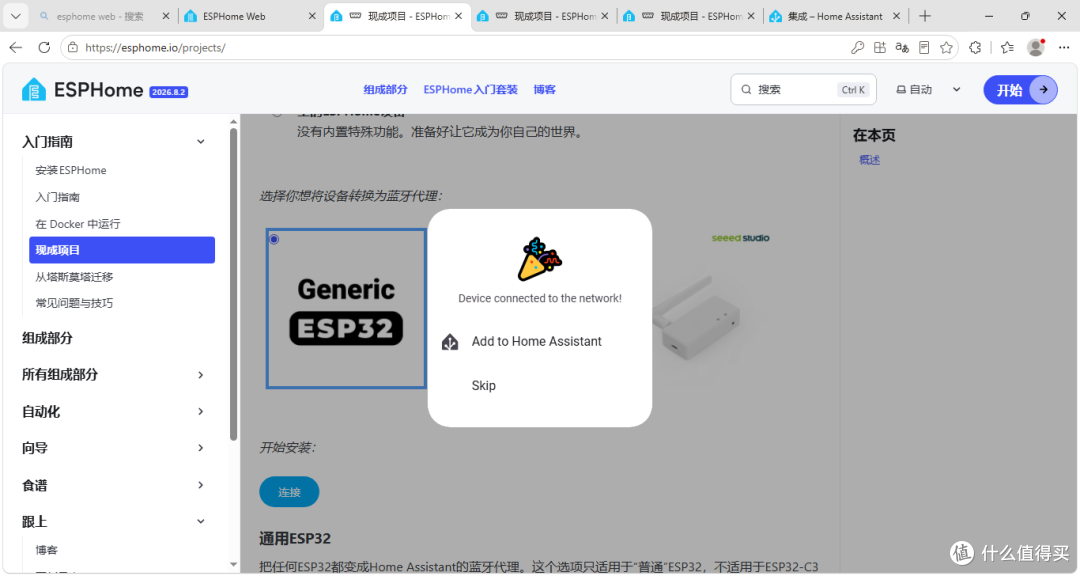Open the 安装 ESPHome sidebar link
This screenshot has width=1080, height=576.
click(71, 170)
